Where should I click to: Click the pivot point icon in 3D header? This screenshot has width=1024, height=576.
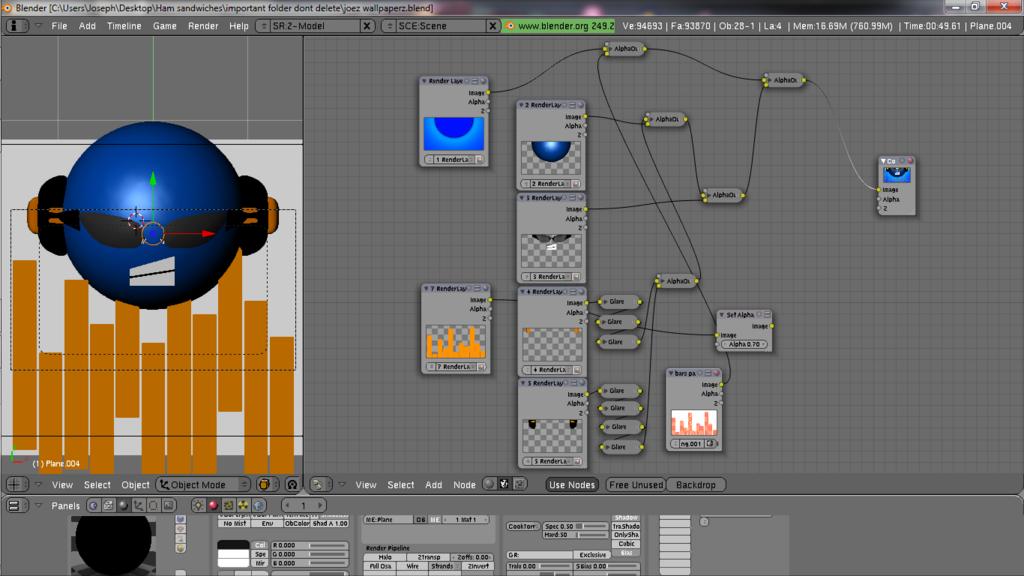(x=292, y=485)
